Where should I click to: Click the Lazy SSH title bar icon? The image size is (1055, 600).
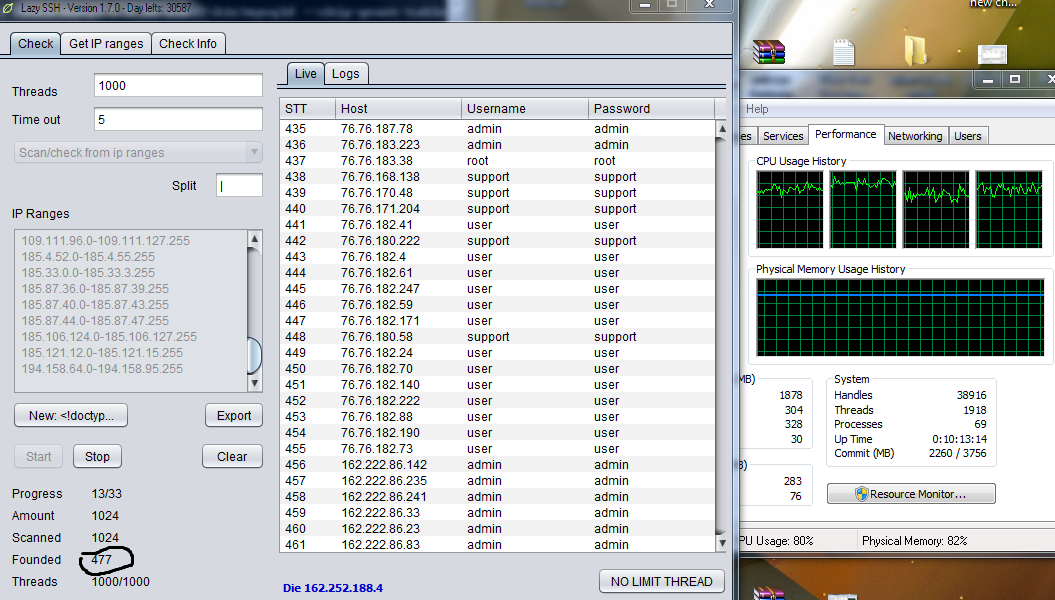tap(8, 8)
